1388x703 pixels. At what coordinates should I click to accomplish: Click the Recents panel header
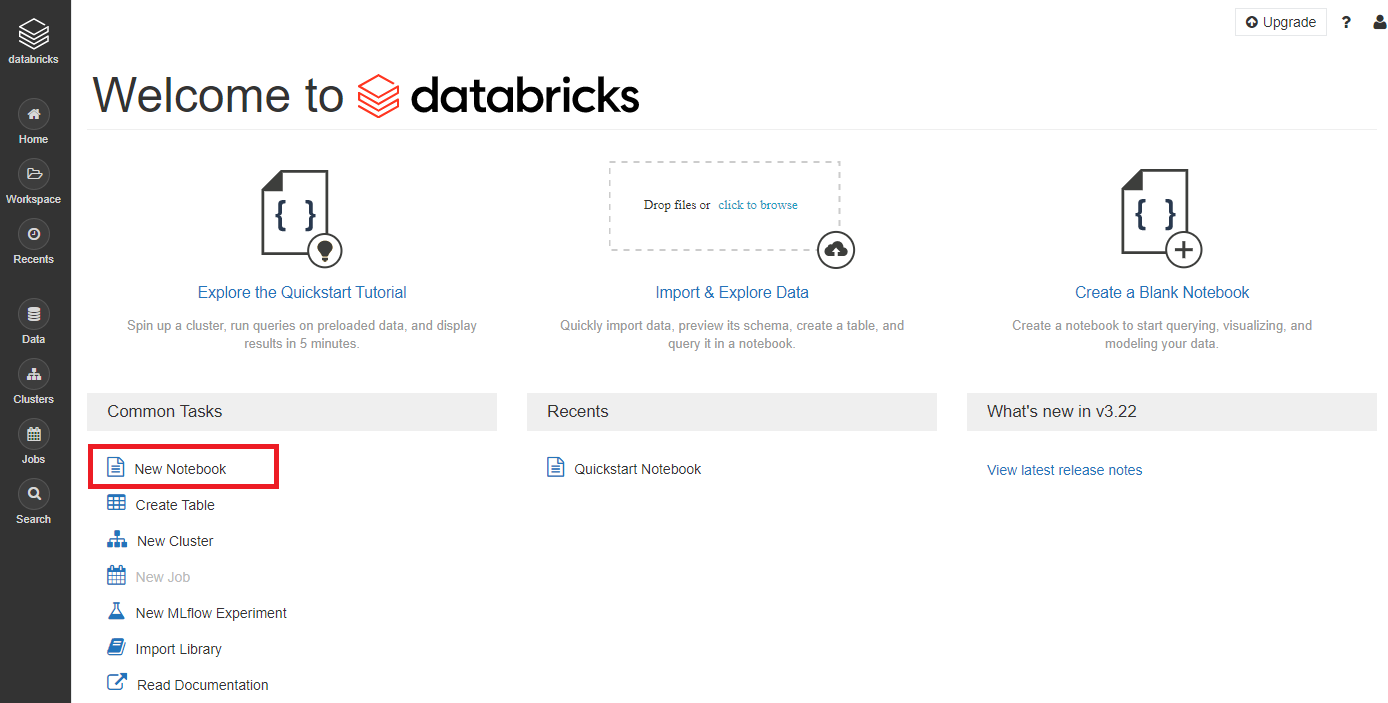point(732,412)
